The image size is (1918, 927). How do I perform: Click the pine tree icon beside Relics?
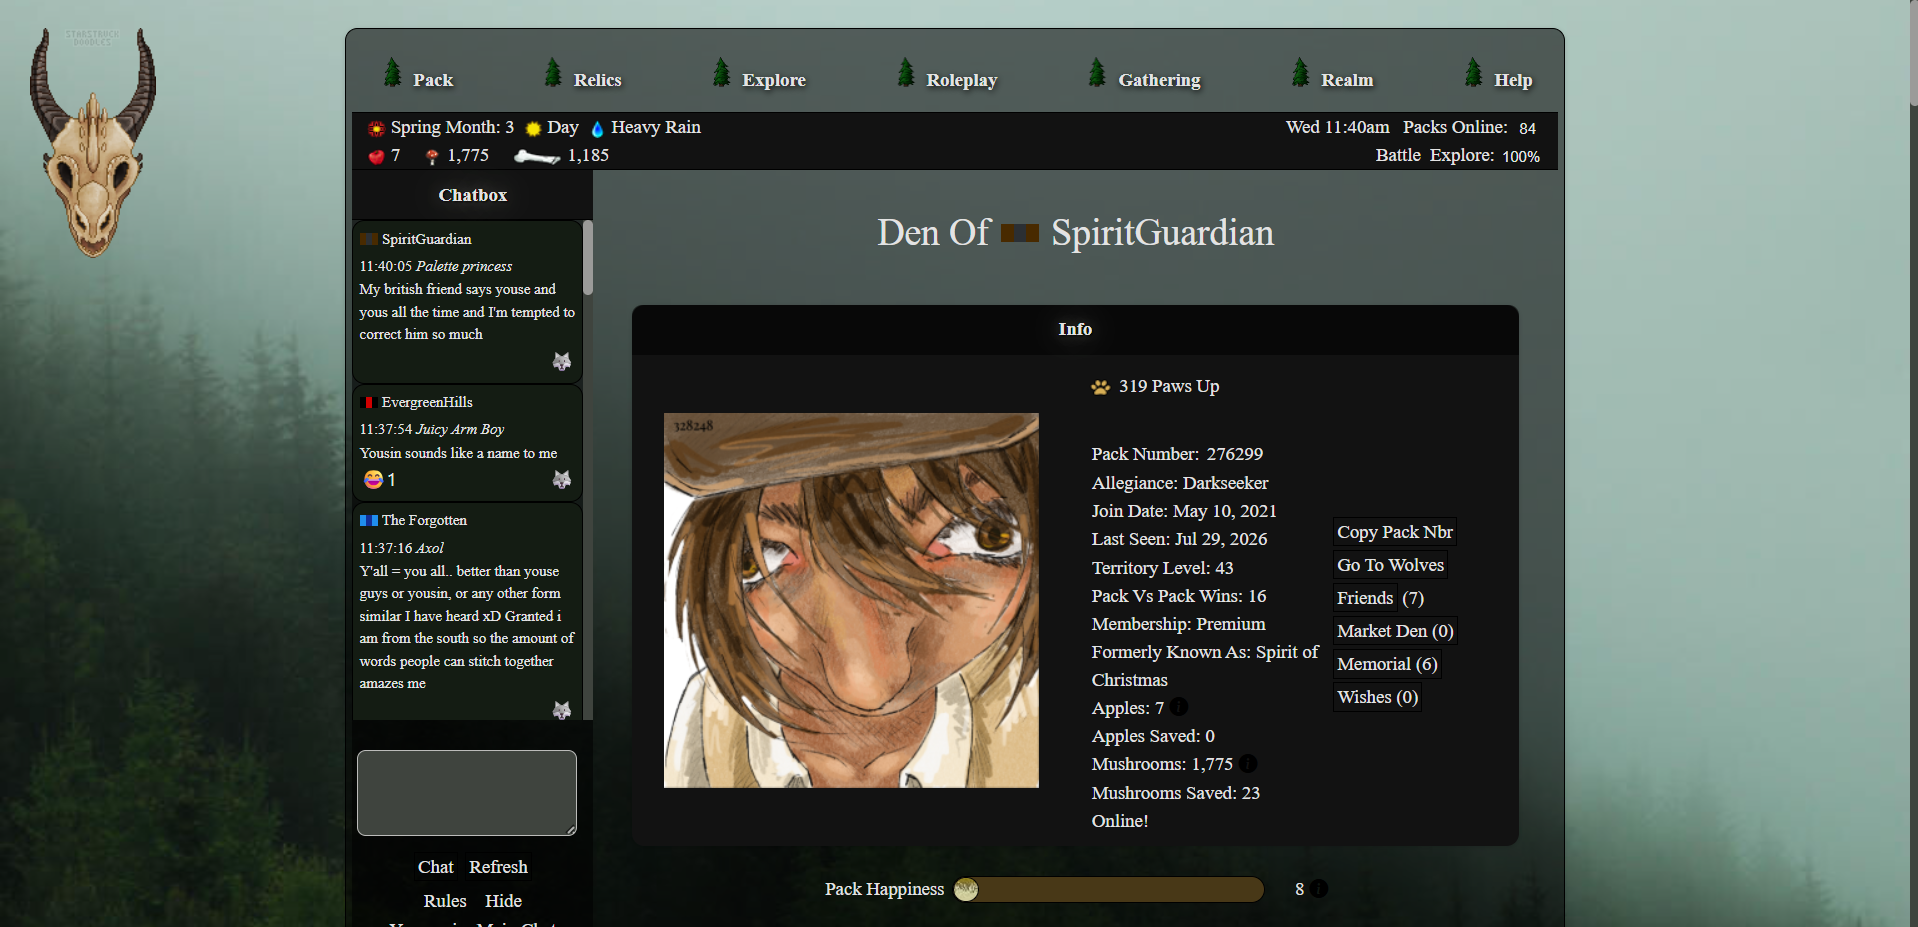click(553, 73)
